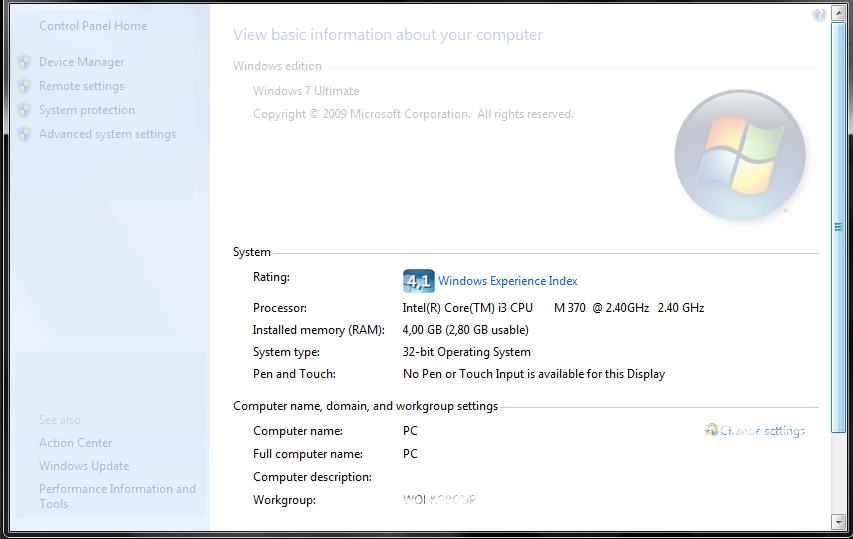Screen dimensions: 853x539
Task: Open Windows Update
Action: click(x=84, y=466)
